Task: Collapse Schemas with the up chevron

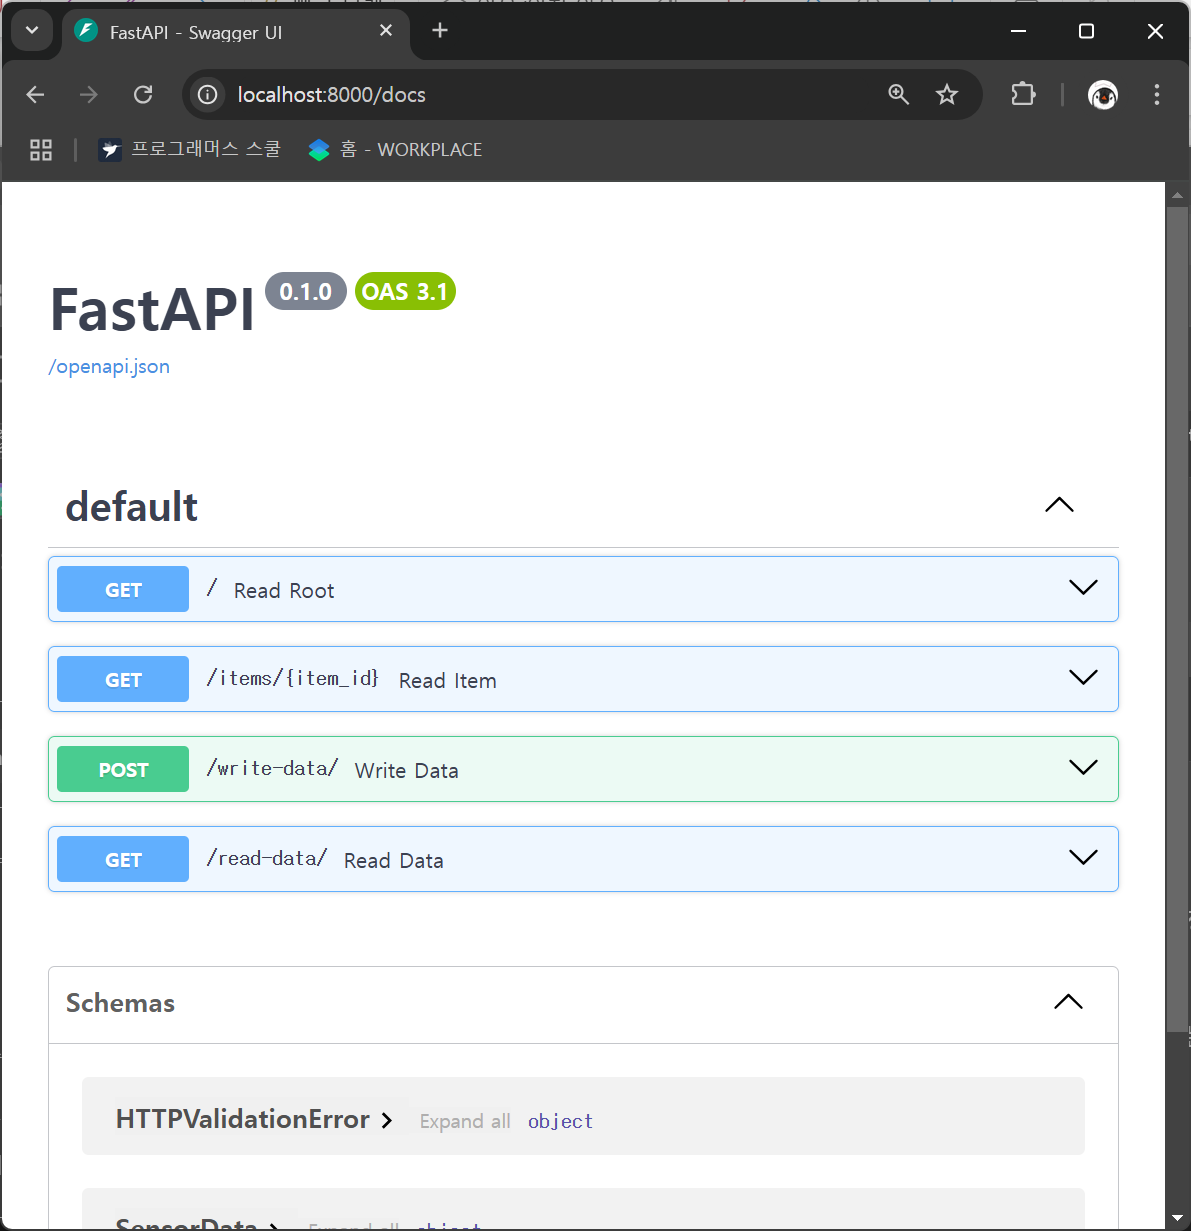Action: (x=1068, y=1002)
